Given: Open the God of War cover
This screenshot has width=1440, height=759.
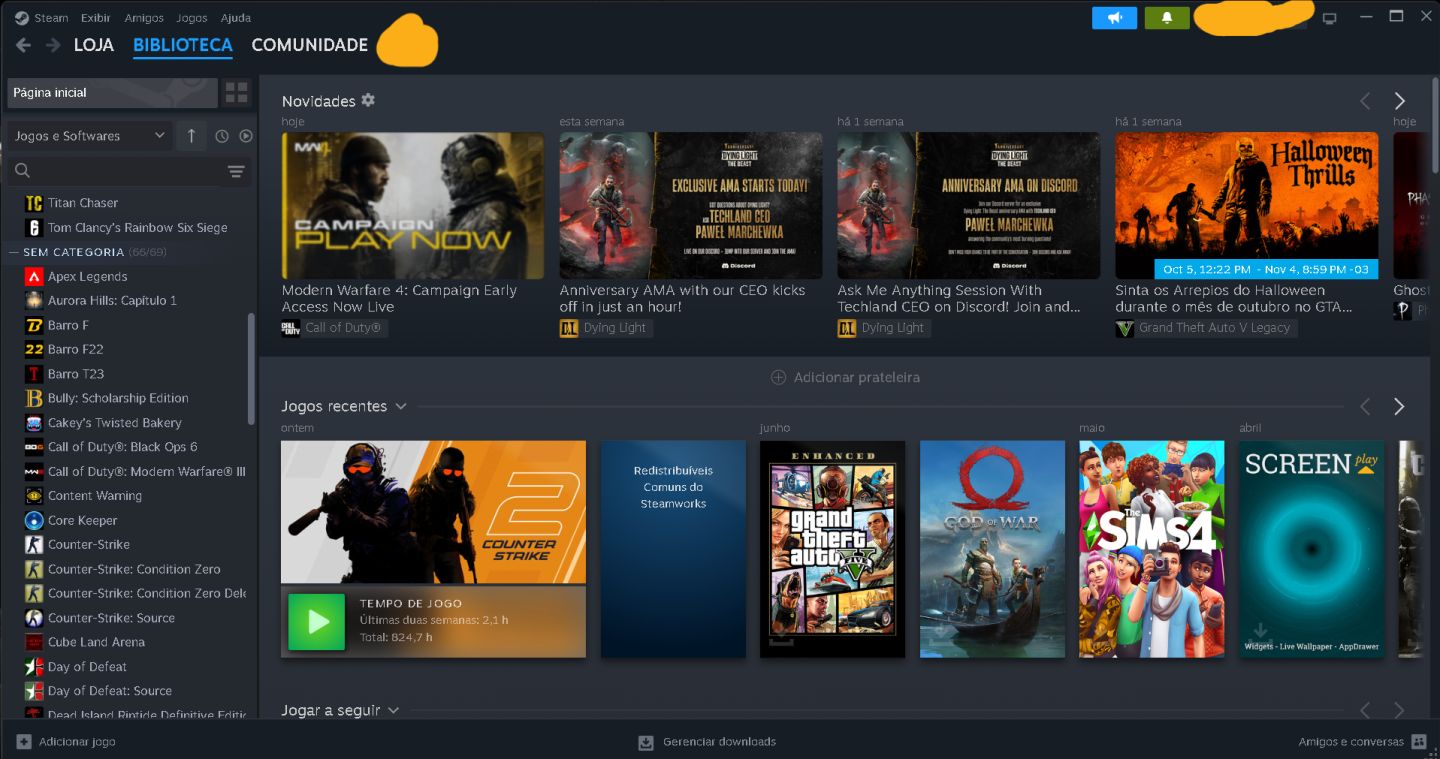Looking at the screenshot, I should [992, 549].
